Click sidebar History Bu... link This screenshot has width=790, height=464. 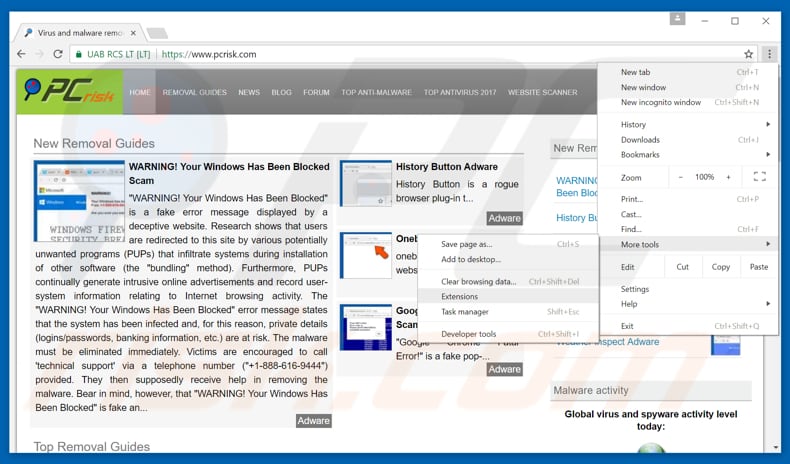click(x=576, y=218)
